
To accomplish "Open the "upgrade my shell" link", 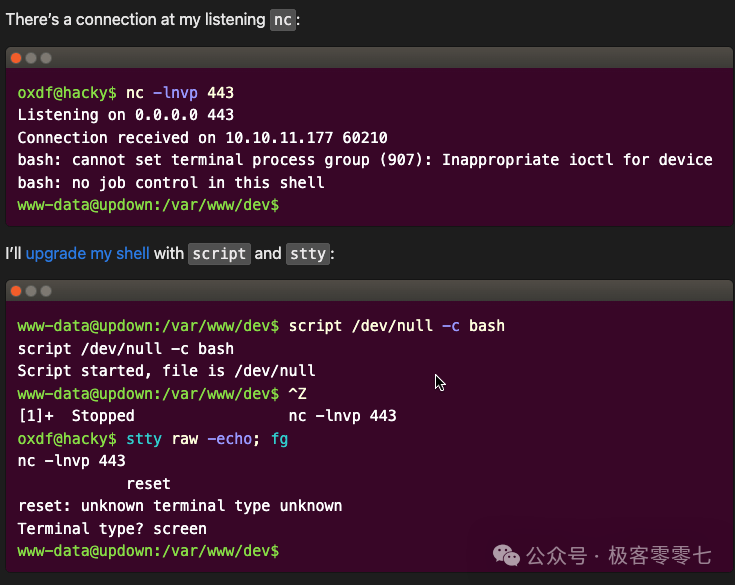I will coord(87,254).
